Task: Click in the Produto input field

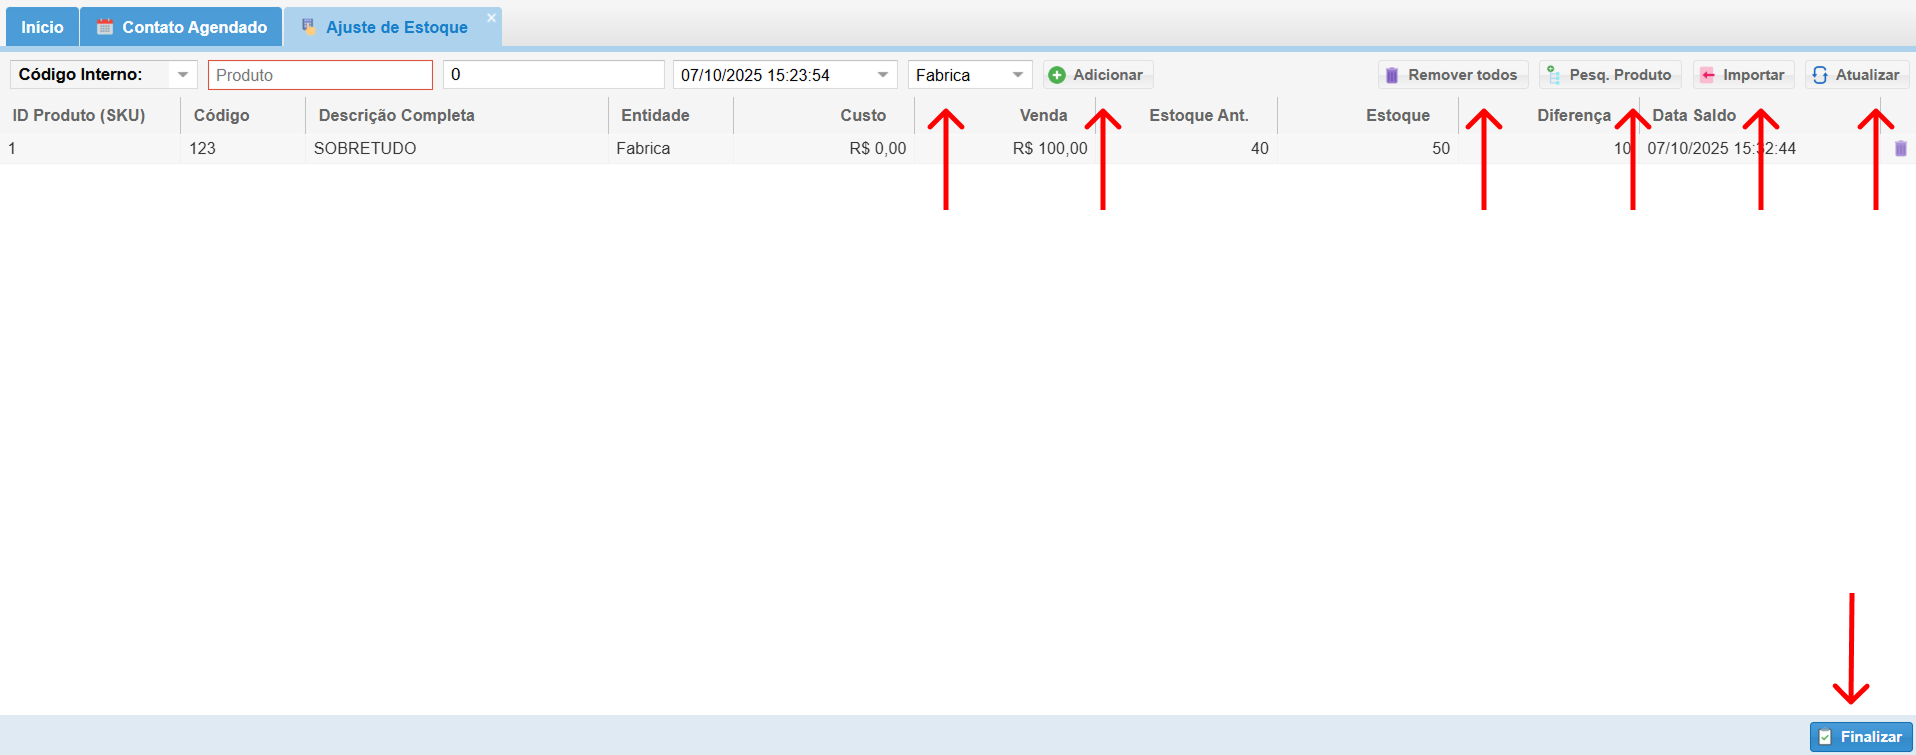Action: (320, 75)
